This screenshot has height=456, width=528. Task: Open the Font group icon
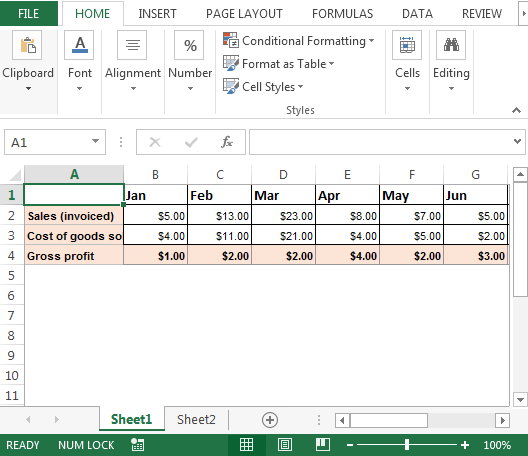79,45
